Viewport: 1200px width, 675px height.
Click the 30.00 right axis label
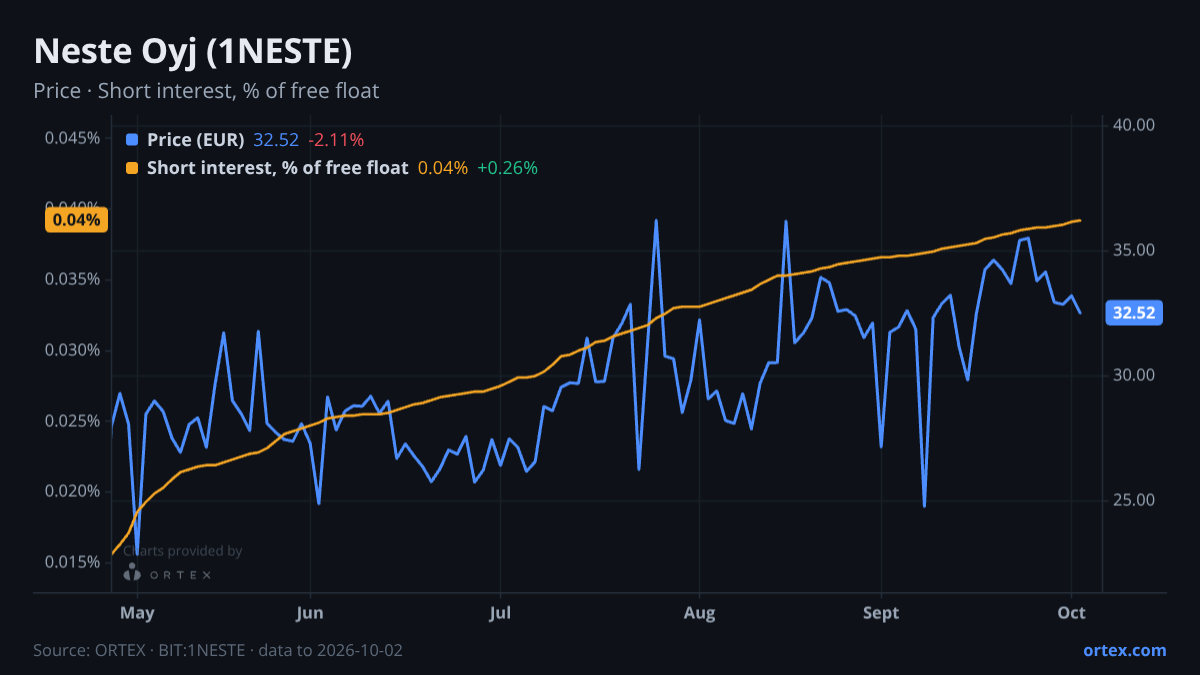pyautogui.click(x=1134, y=375)
